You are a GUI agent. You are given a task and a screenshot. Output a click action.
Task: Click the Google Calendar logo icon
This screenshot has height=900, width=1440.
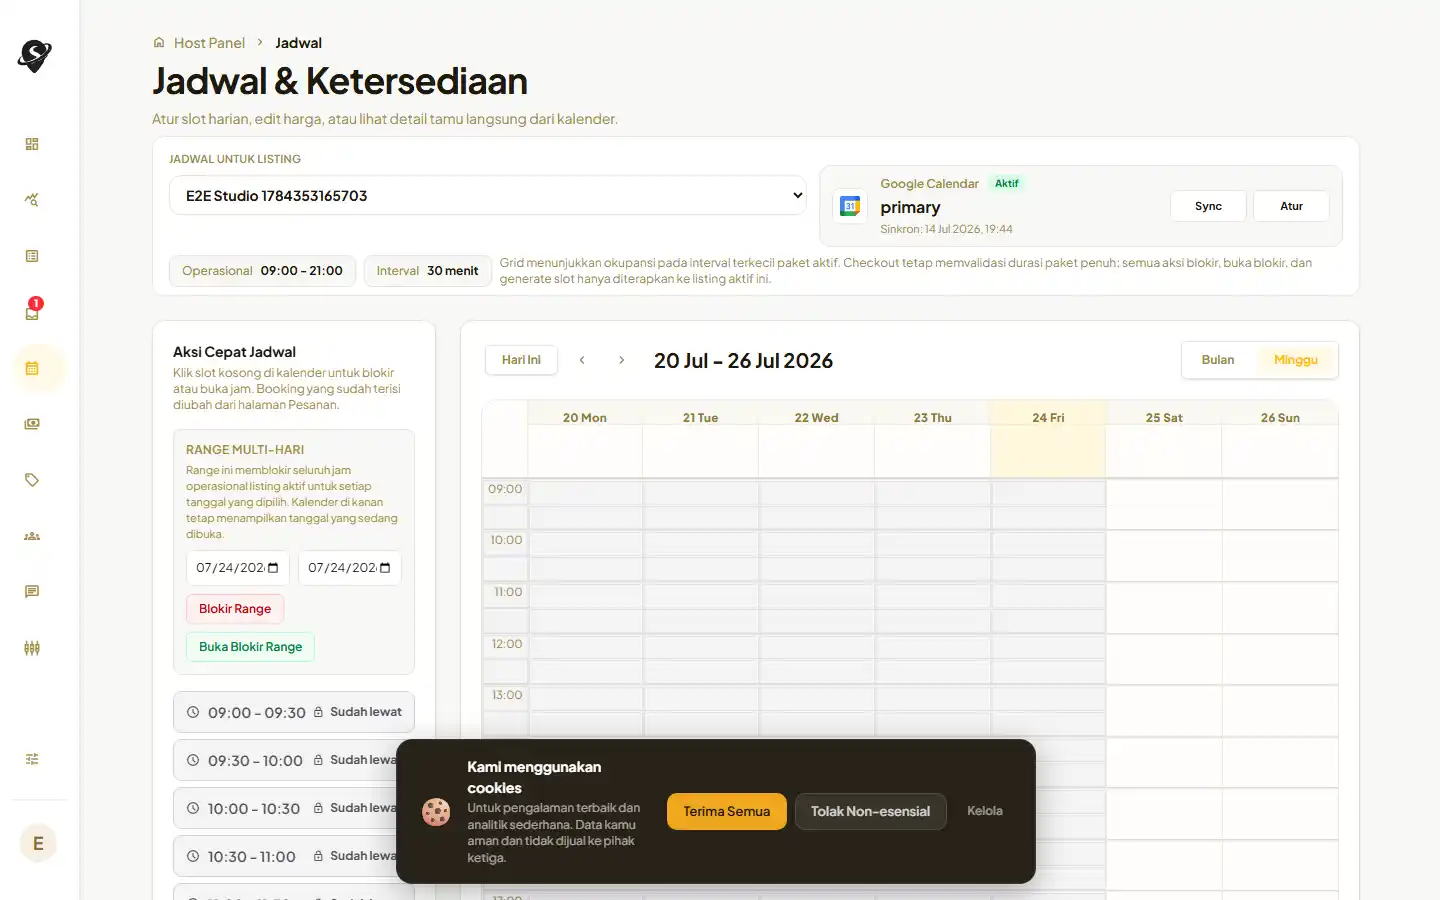click(851, 206)
